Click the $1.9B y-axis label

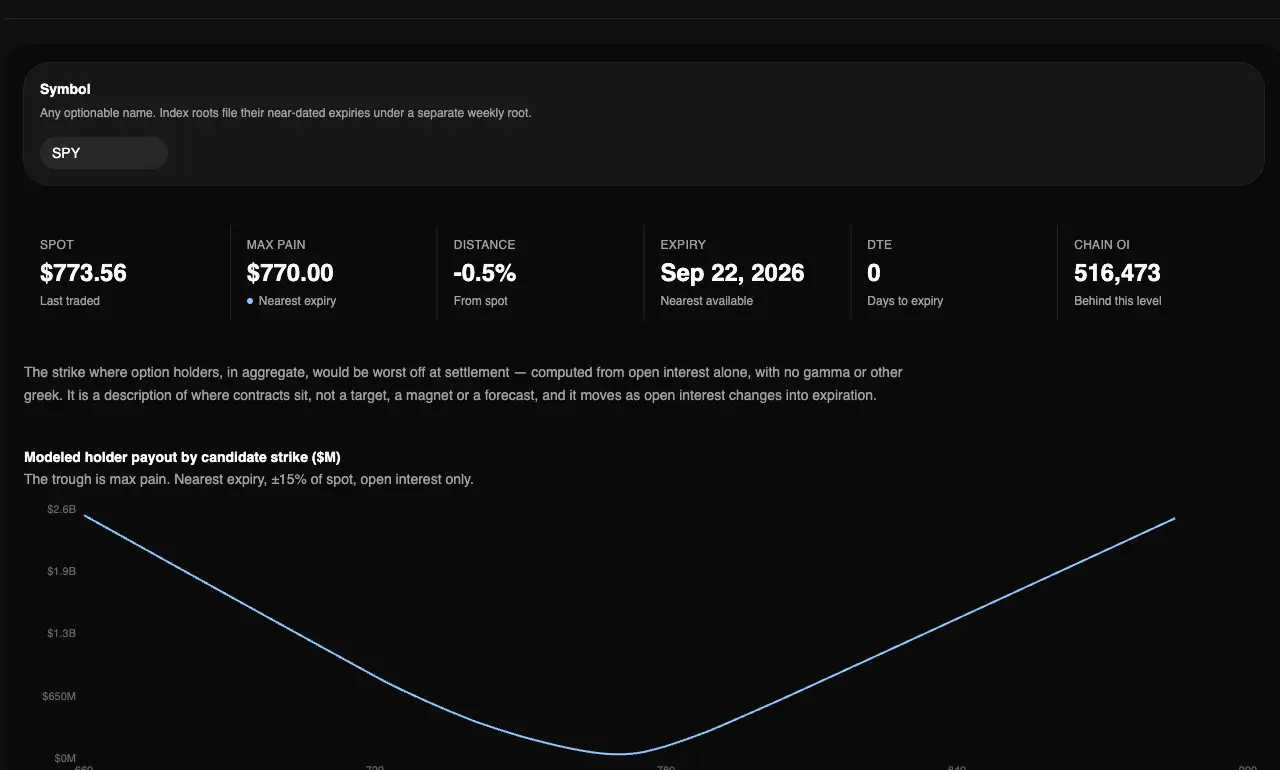pyautogui.click(x=62, y=571)
